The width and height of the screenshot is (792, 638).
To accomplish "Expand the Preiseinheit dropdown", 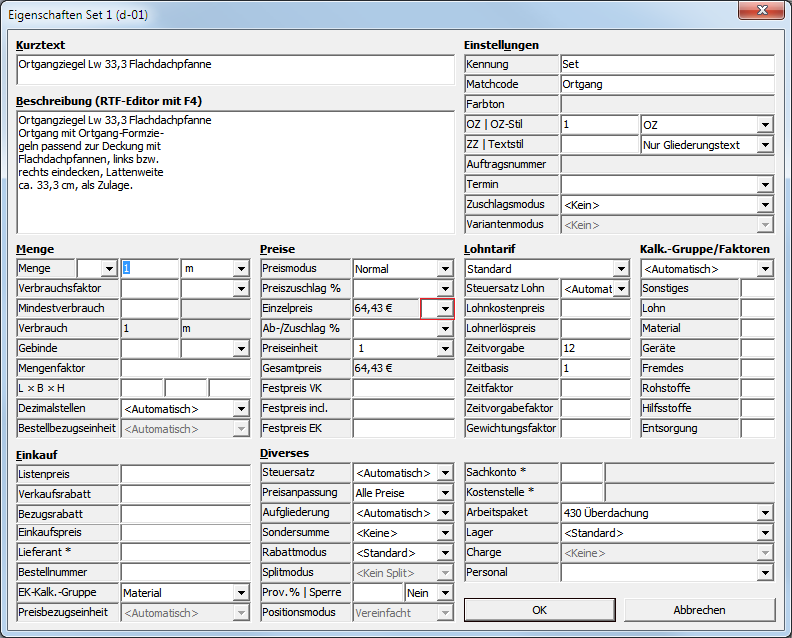I will click(x=444, y=349).
